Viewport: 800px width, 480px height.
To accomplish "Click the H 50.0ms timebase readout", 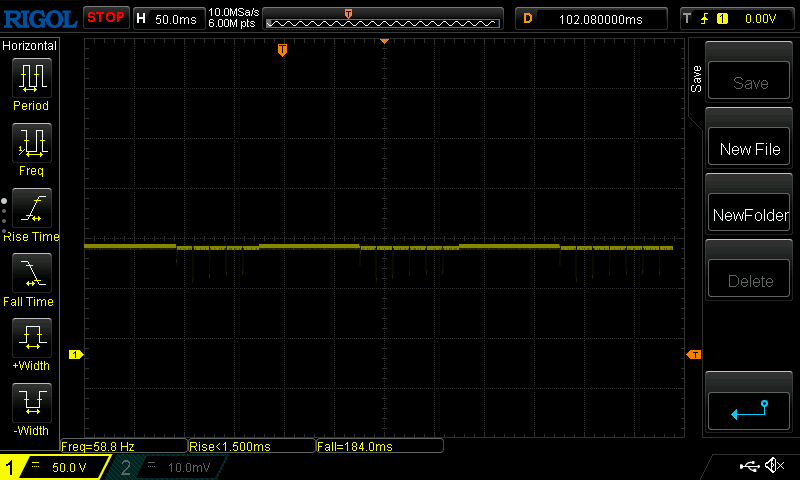I will pos(168,19).
